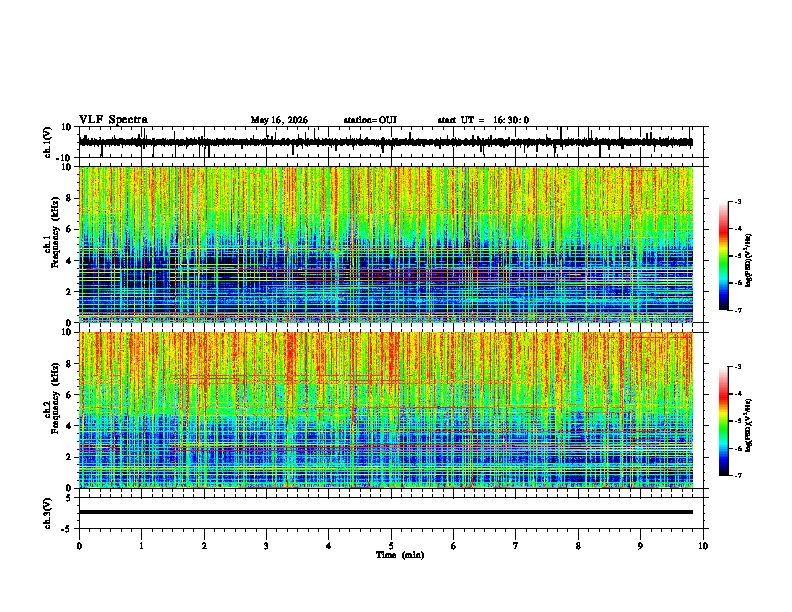Click the 4 kHz tick of ch.2 spectrogram

[70, 426]
